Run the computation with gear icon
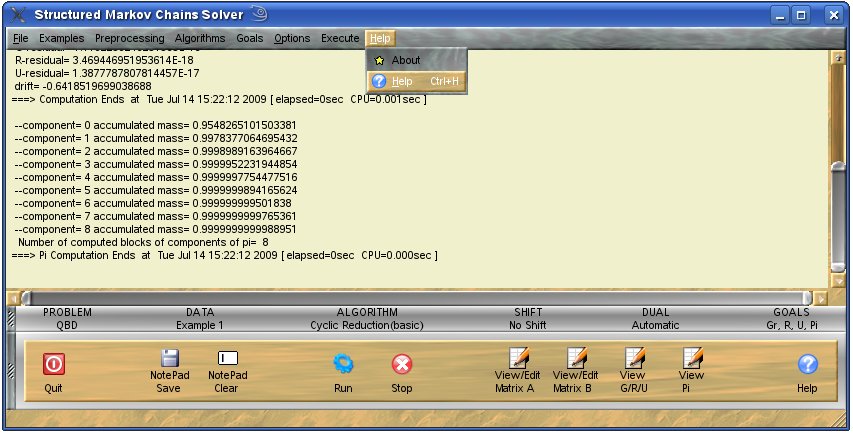Viewport: 853px width, 433px height. tap(343, 364)
